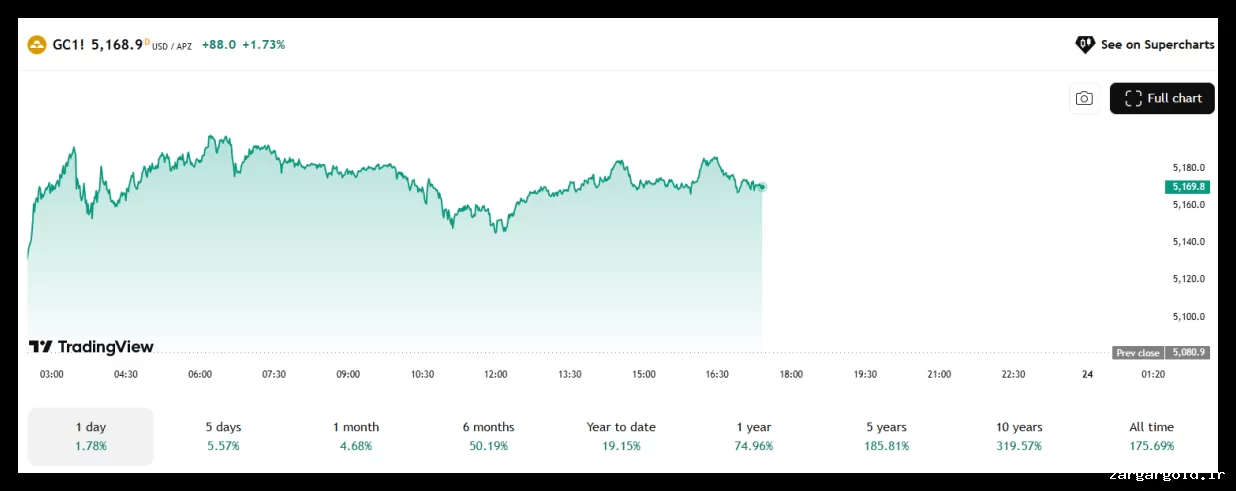Switch to All time range
1236x491 pixels.
1151,436
